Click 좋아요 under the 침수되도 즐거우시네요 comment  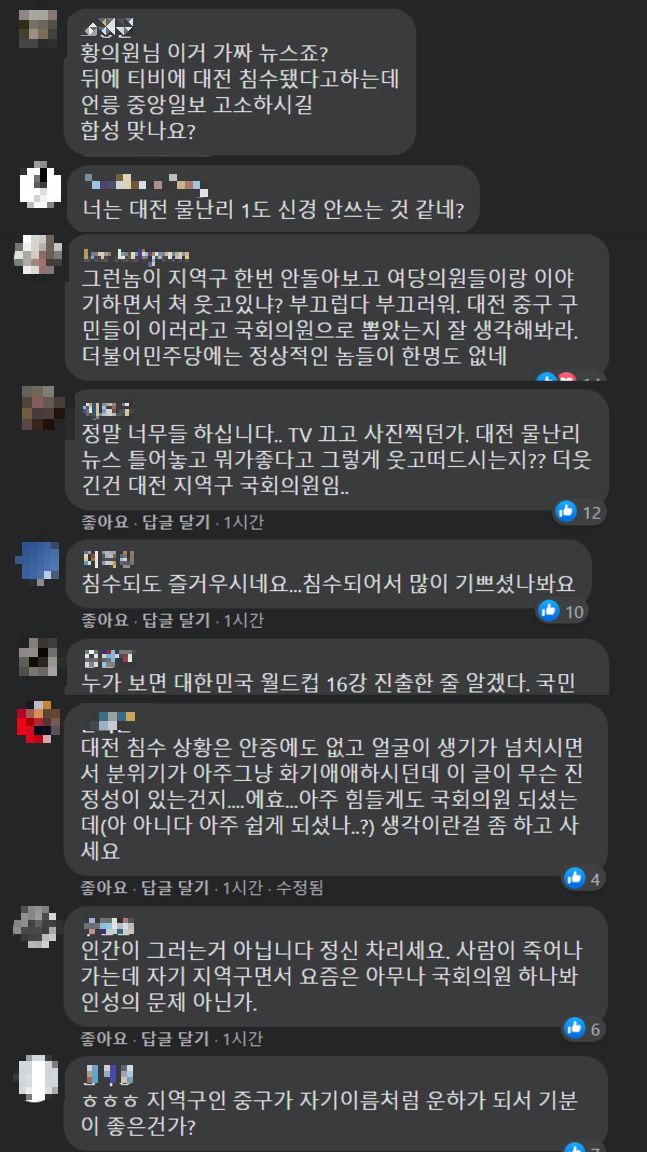[105, 620]
